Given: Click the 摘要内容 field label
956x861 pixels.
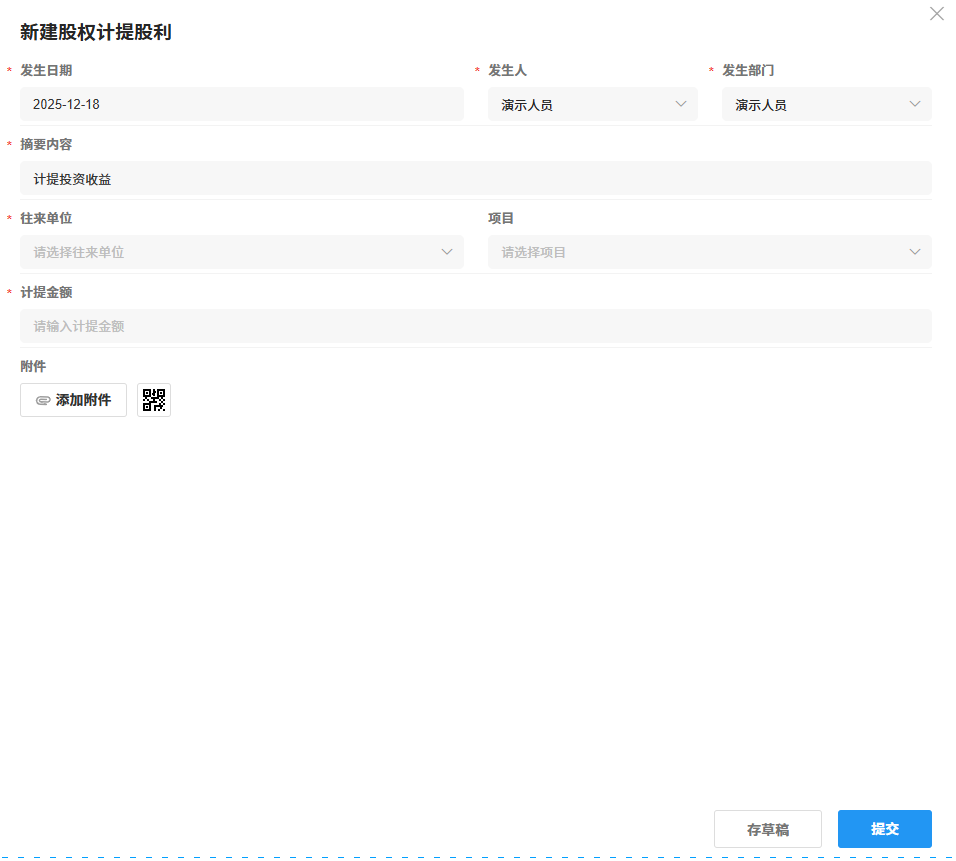Looking at the screenshot, I should [46, 144].
